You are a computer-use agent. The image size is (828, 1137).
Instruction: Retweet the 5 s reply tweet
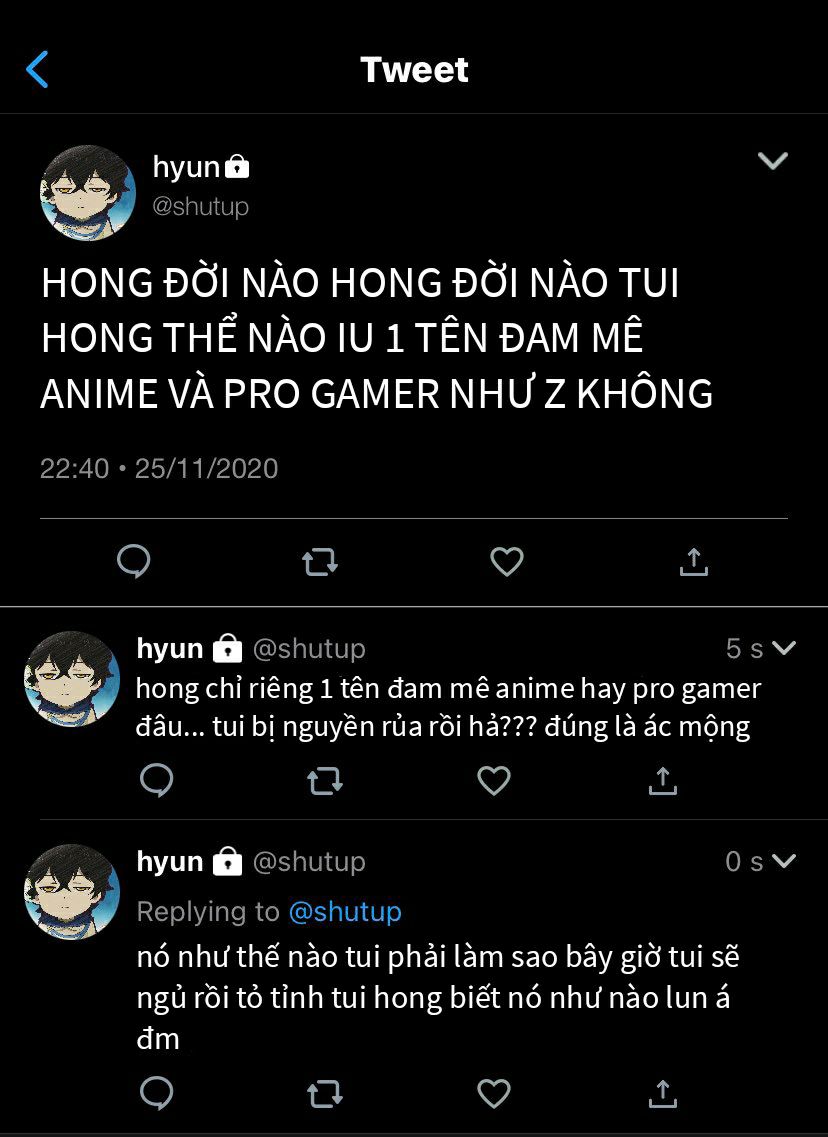coord(325,782)
